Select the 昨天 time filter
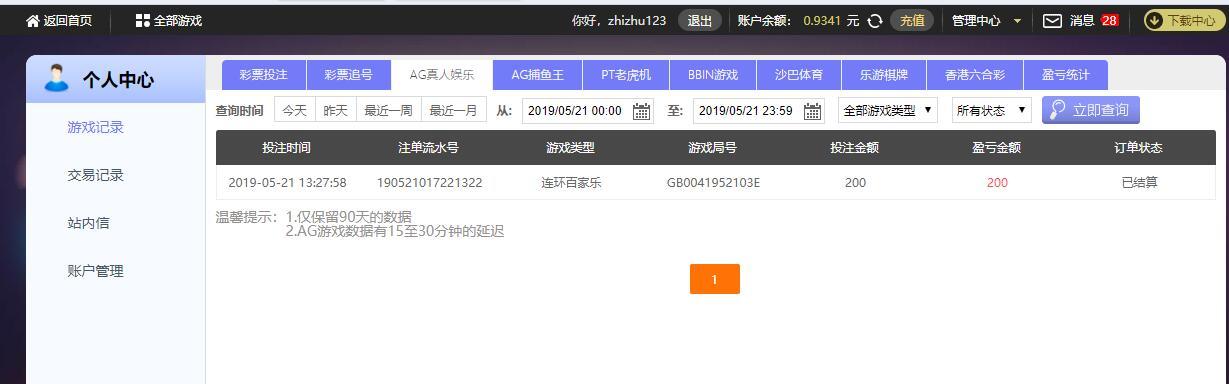This screenshot has width=1229, height=384. point(336,111)
